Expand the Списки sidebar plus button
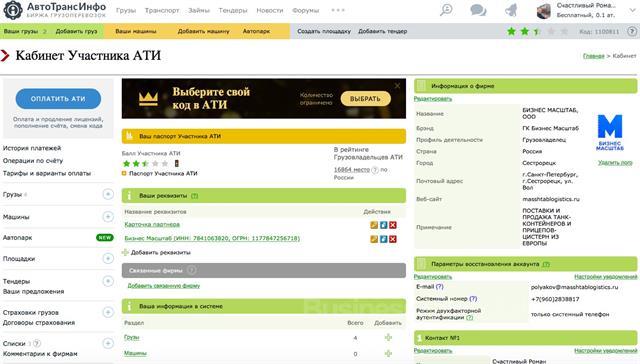The height and width of the screenshot is (364, 640). [x=108, y=343]
